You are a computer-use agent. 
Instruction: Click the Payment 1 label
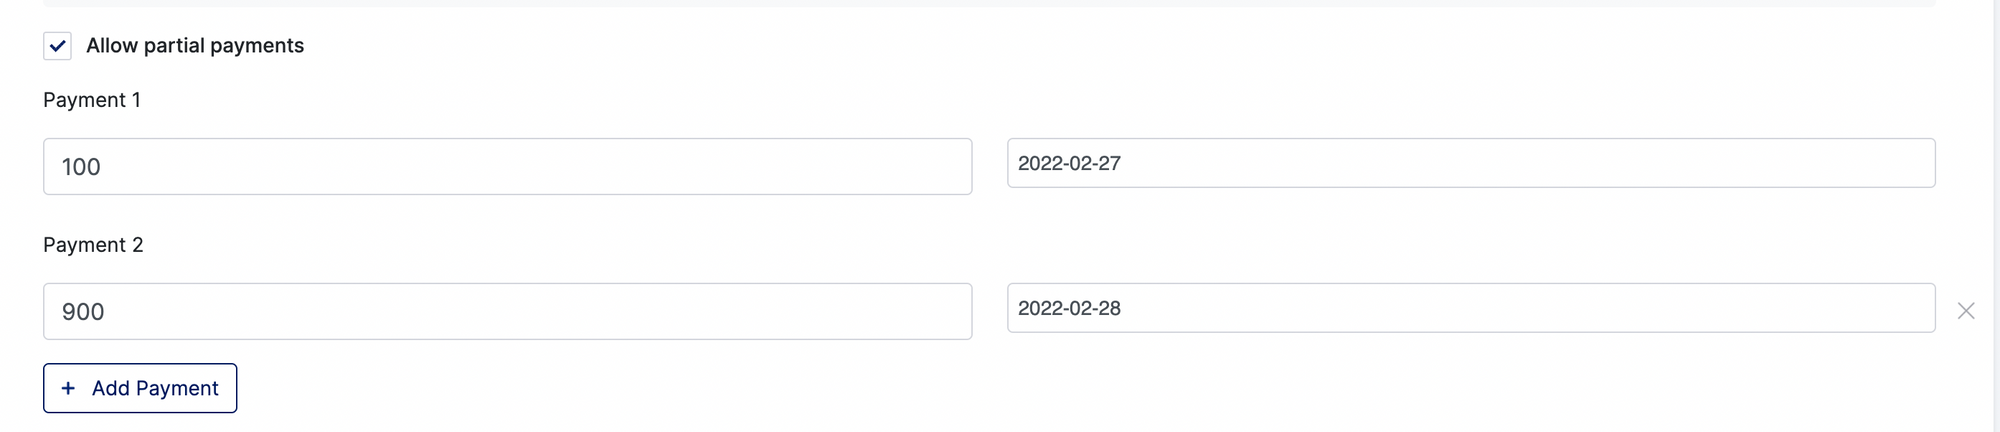click(92, 100)
